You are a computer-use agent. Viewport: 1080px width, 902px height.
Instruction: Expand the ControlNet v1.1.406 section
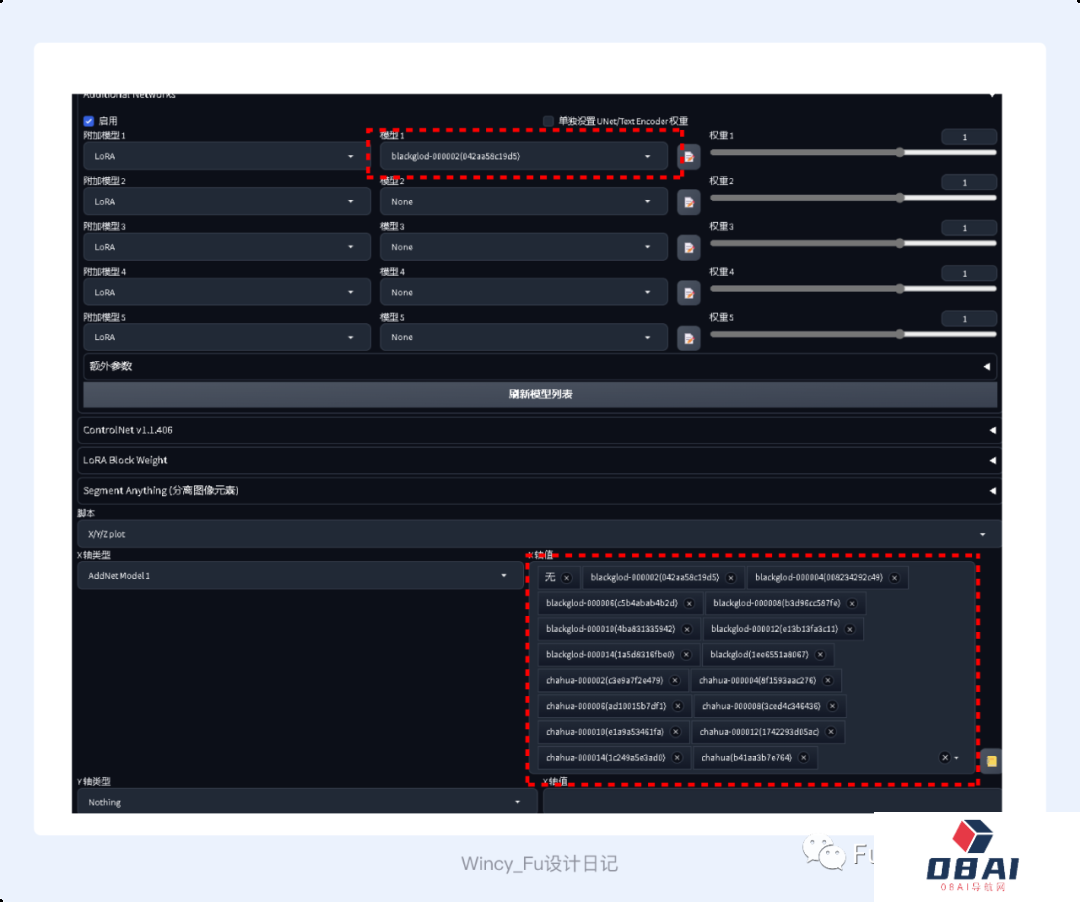tap(538, 430)
